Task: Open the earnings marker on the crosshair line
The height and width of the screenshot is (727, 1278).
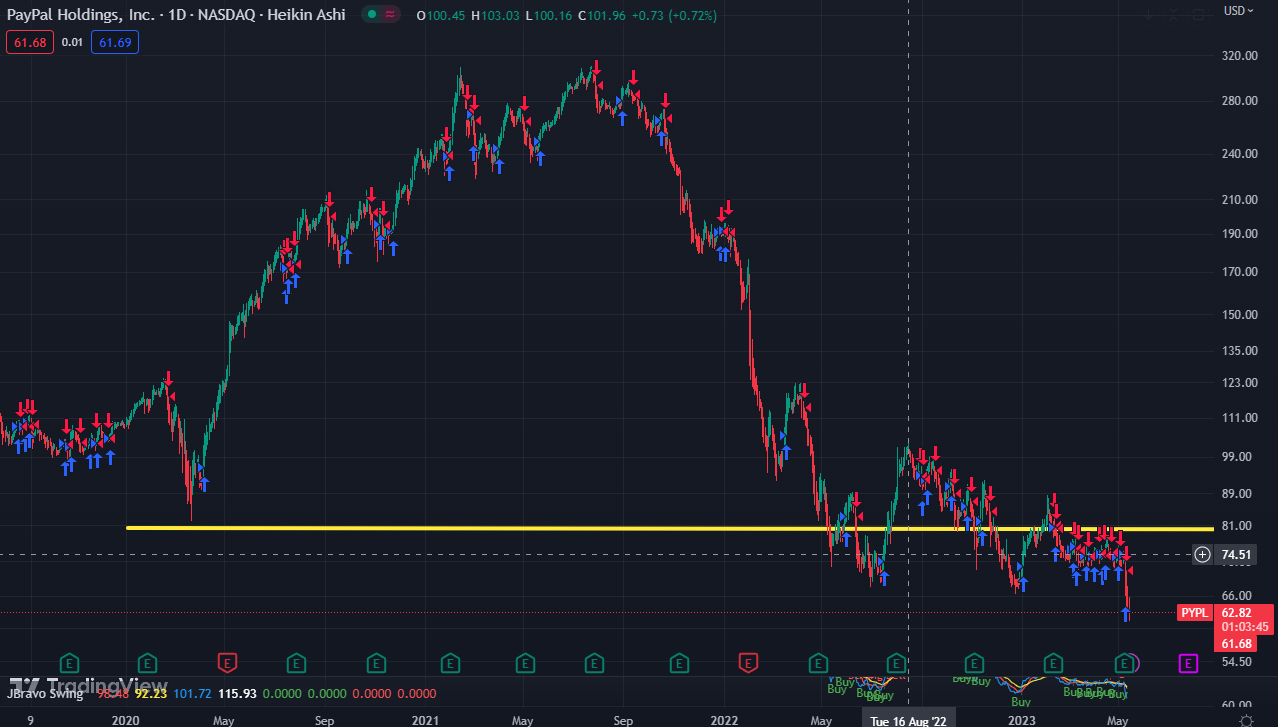Action: (897, 662)
